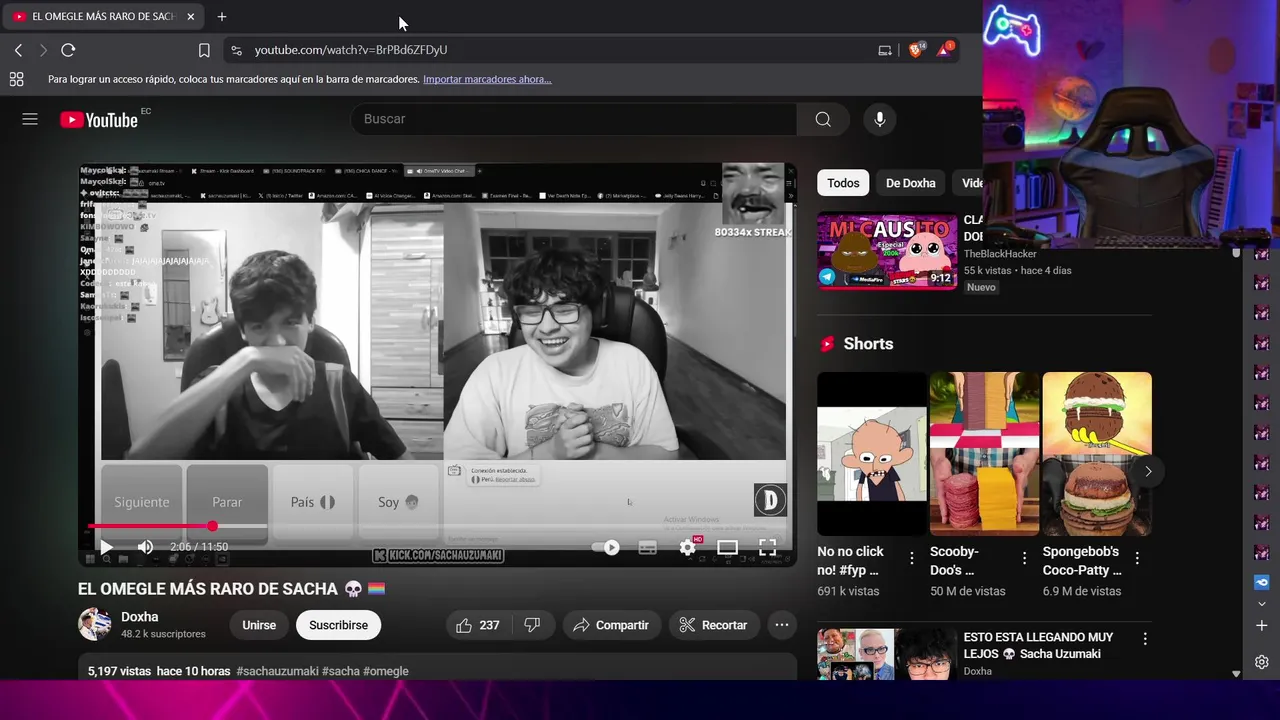Click the video progress scrubber handle
1280x720 pixels.
coord(212,526)
